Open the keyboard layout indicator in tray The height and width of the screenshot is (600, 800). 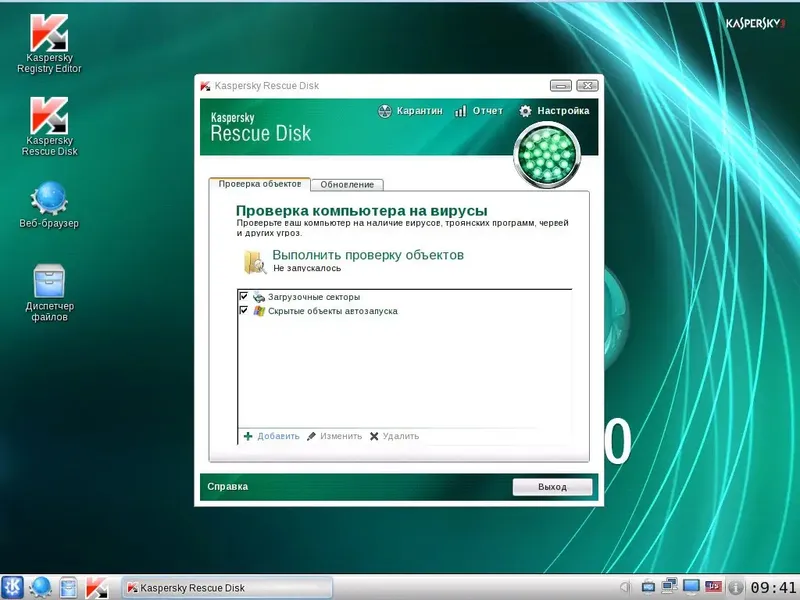tap(712, 587)
